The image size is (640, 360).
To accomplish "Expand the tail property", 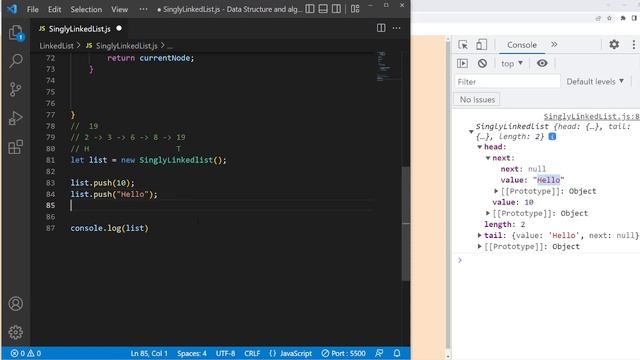I will (480, 235).
